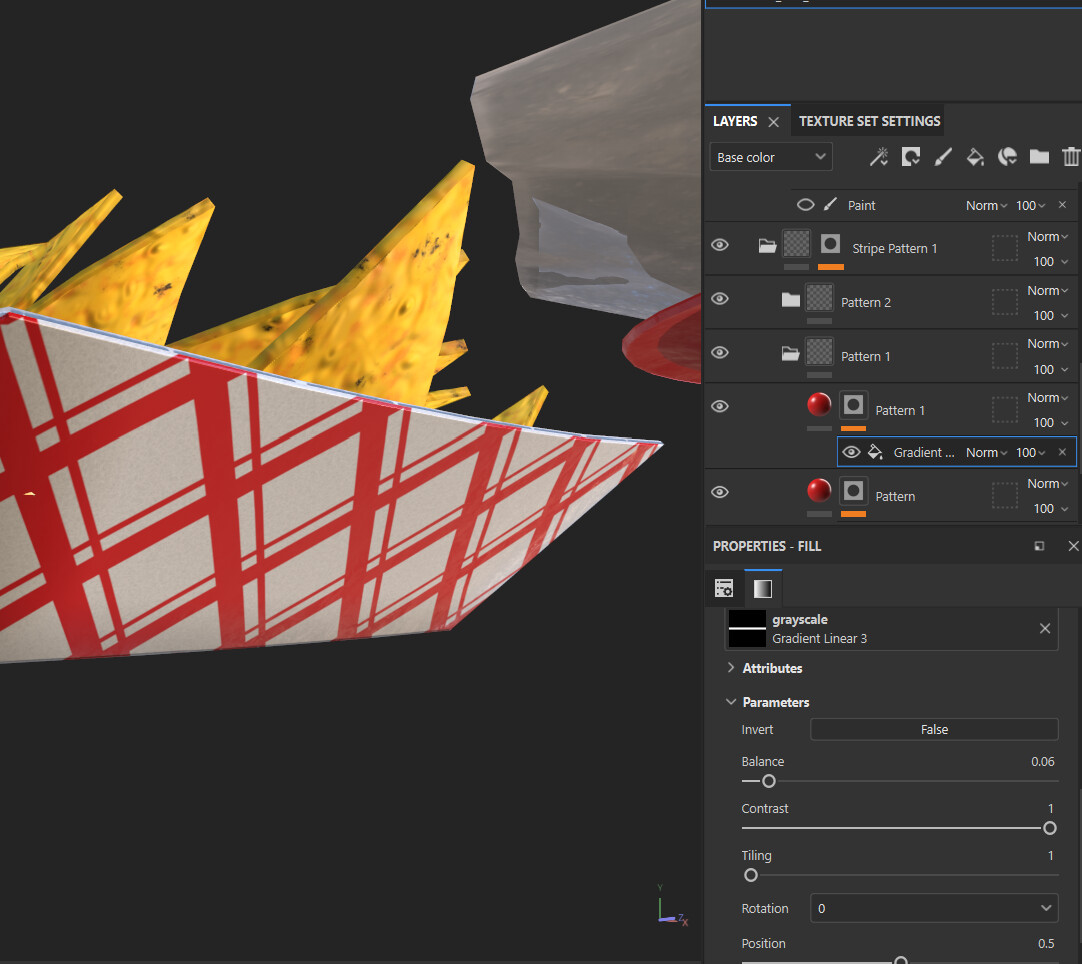The width and height of the screenshot is (1082, 964).
Task: Hide the Stripe Pattern 1 folder
Action: pos(720,245)
